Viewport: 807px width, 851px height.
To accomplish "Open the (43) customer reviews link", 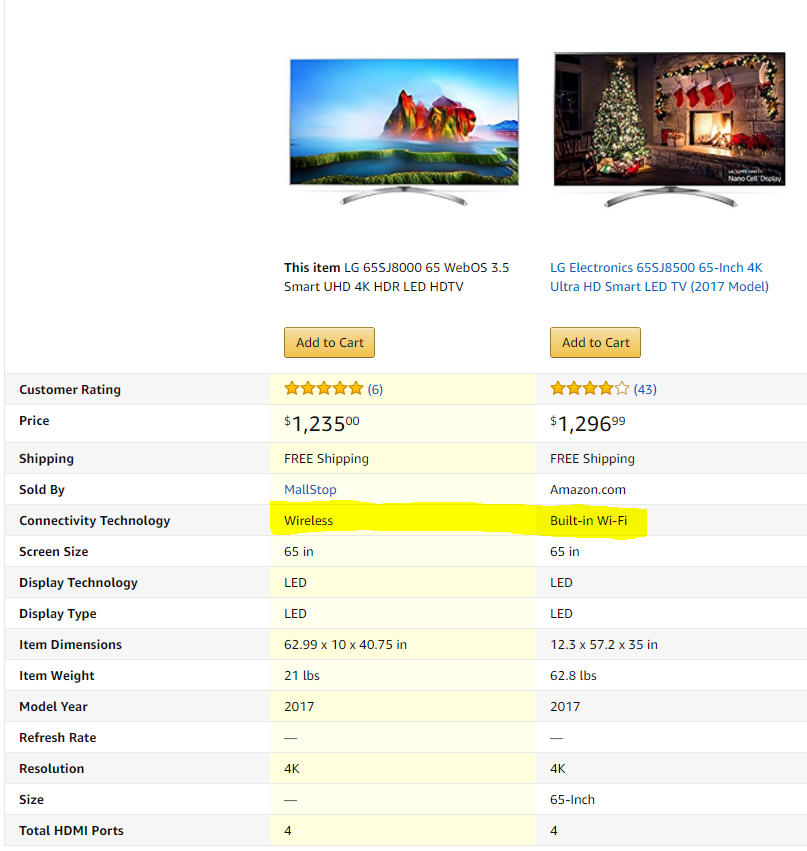I will click(x=645, y=389).
